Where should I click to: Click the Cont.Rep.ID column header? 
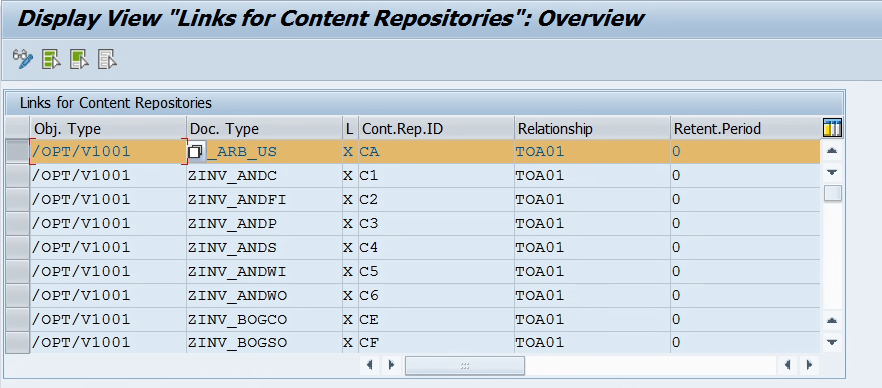[436, 129]
